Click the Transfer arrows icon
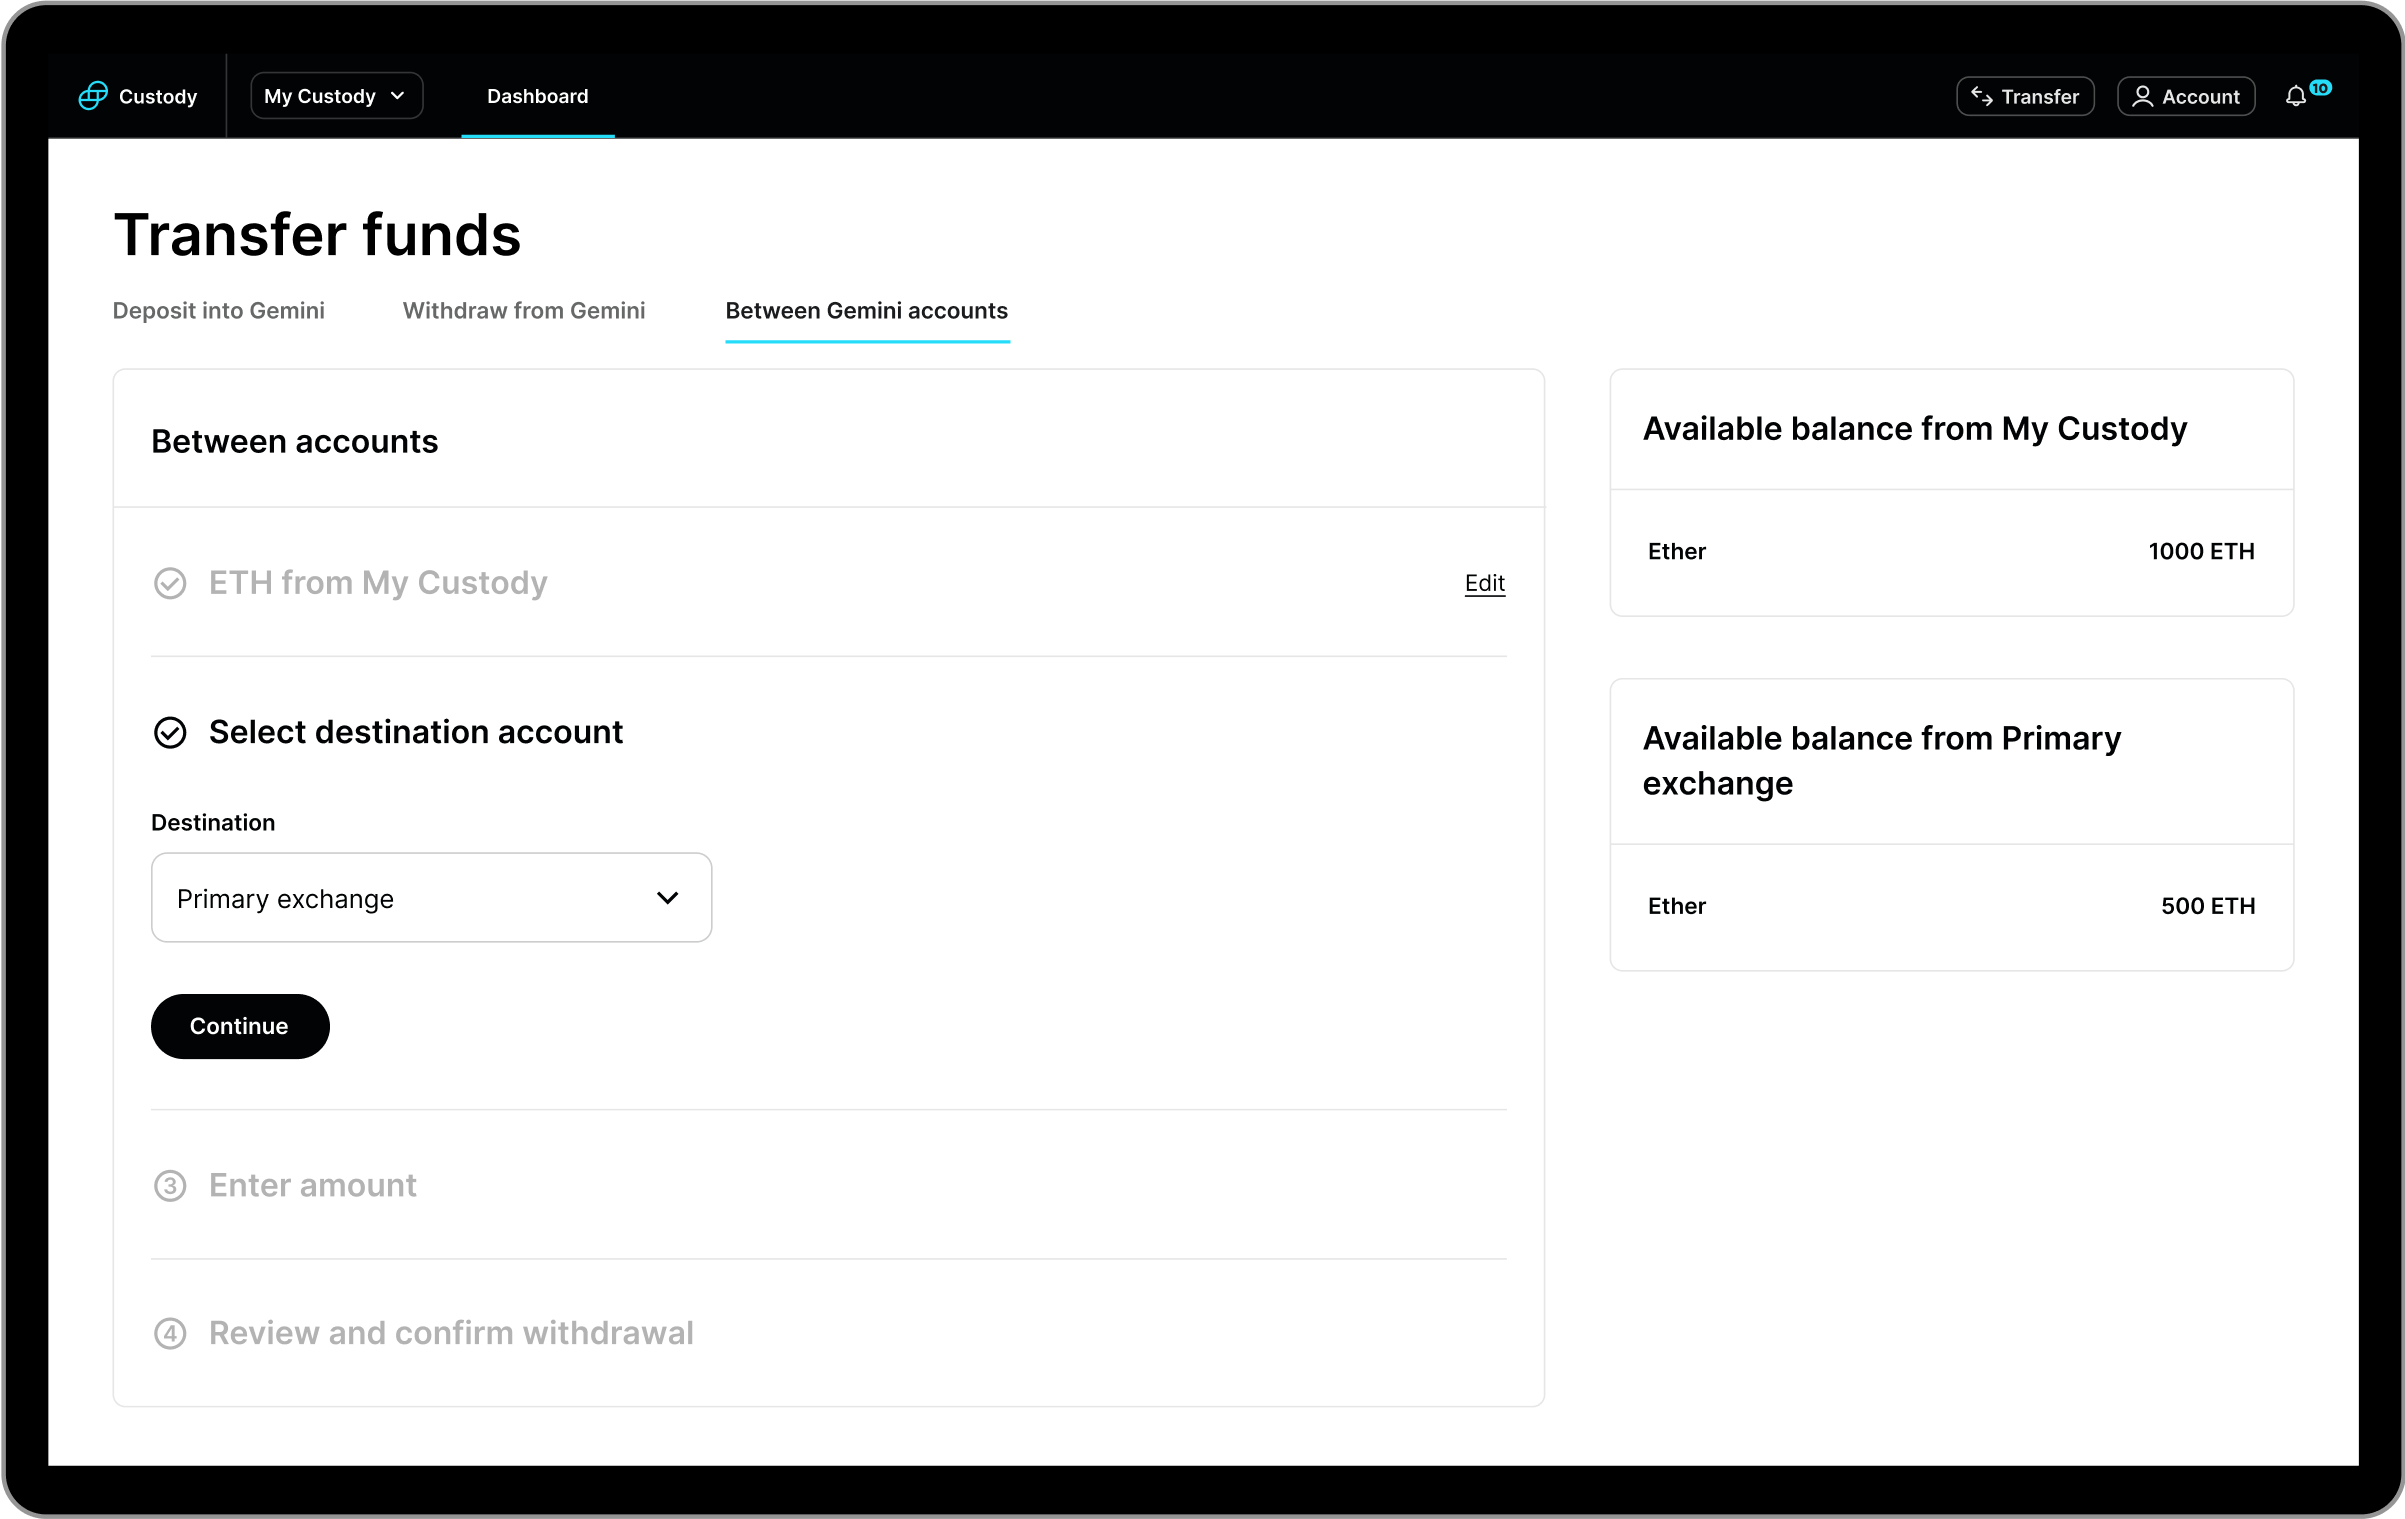 coord(1981,96)
